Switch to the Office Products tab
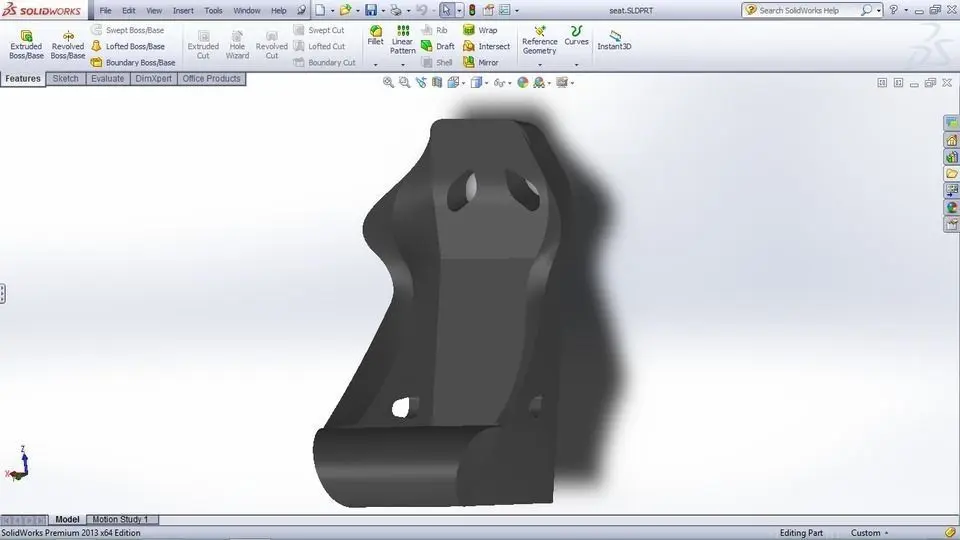 (211, 78)
